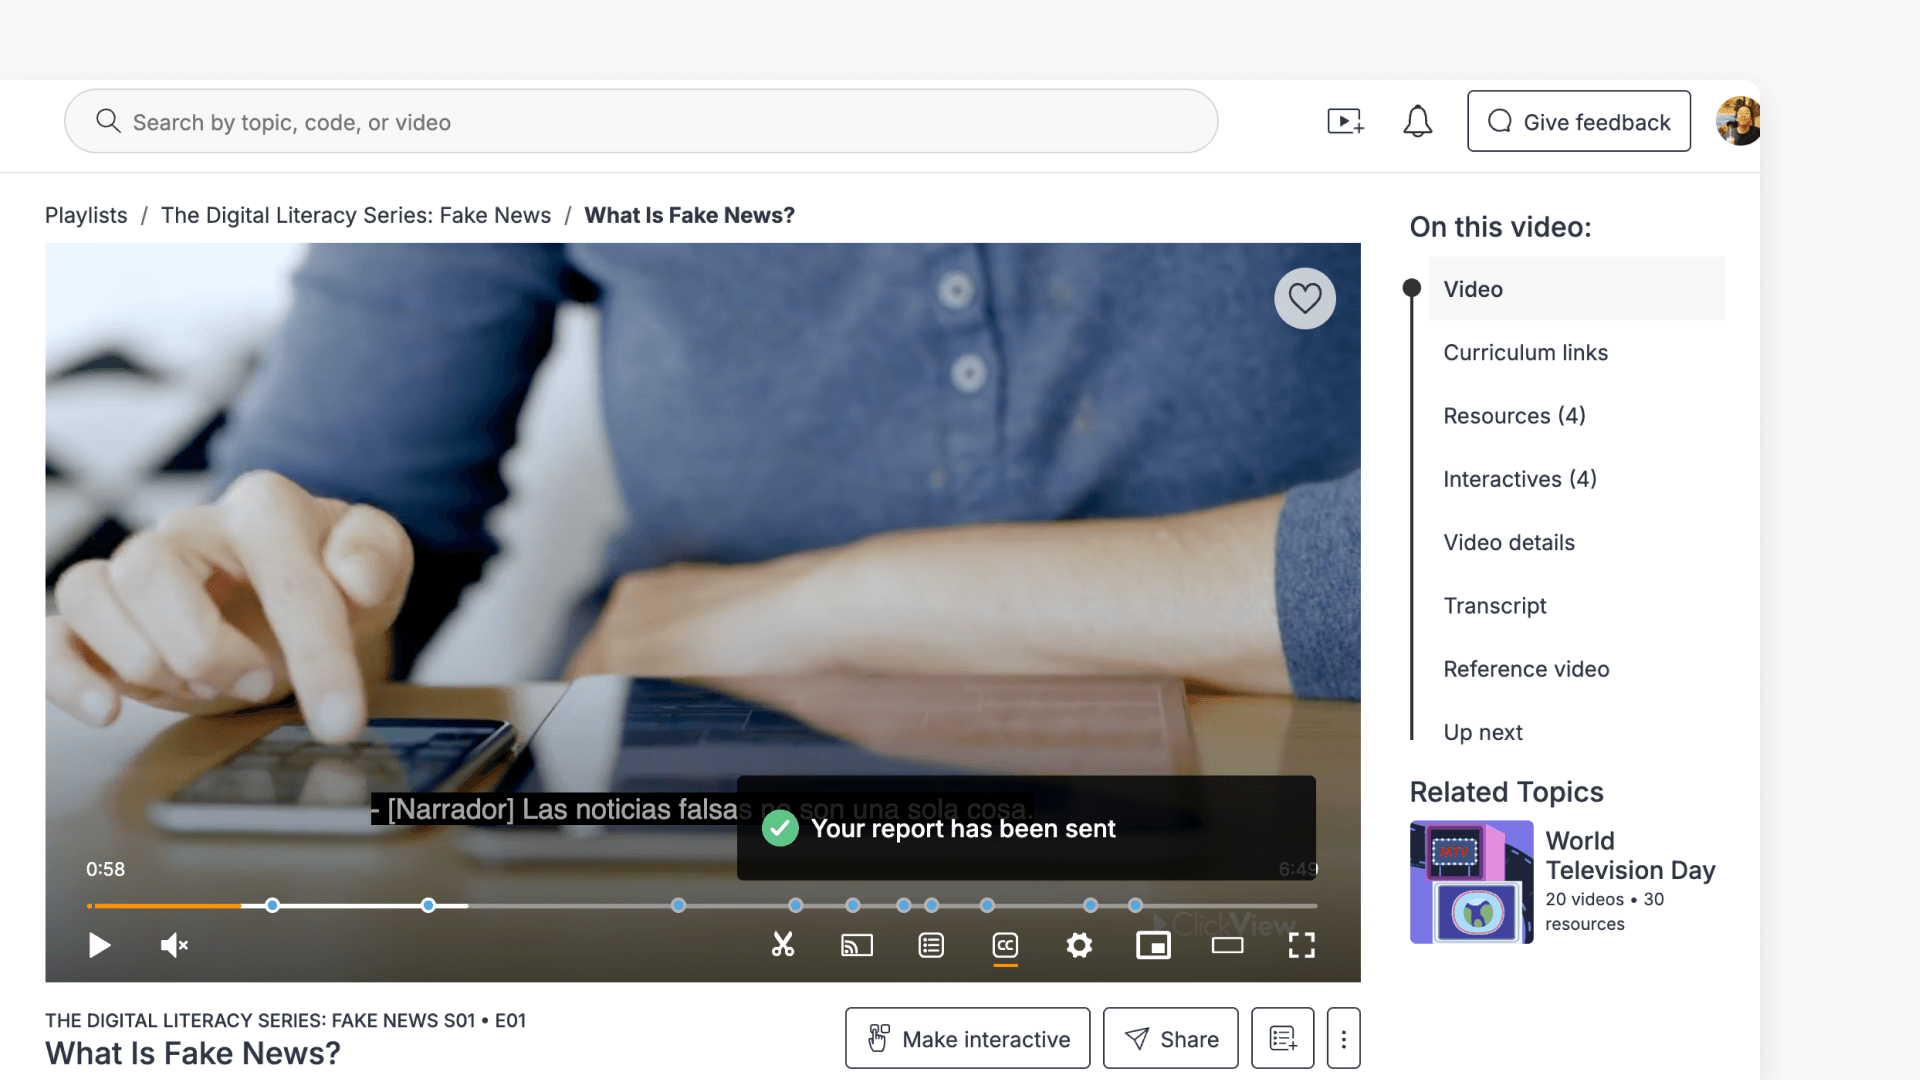Jump to Interactives (4) section

pyautogui.click(x=1520, y=479)
